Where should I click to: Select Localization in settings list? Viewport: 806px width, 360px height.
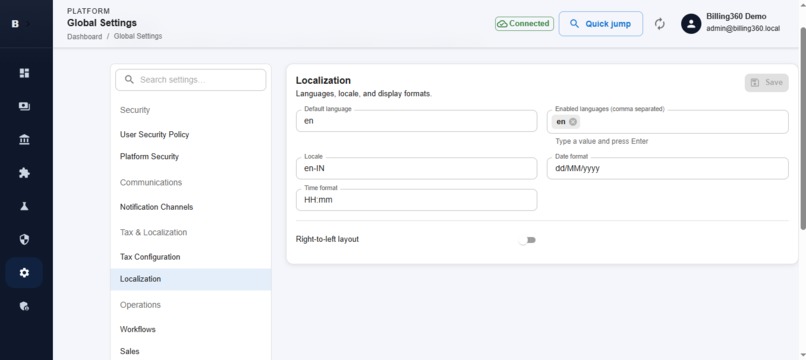[191, 279]
